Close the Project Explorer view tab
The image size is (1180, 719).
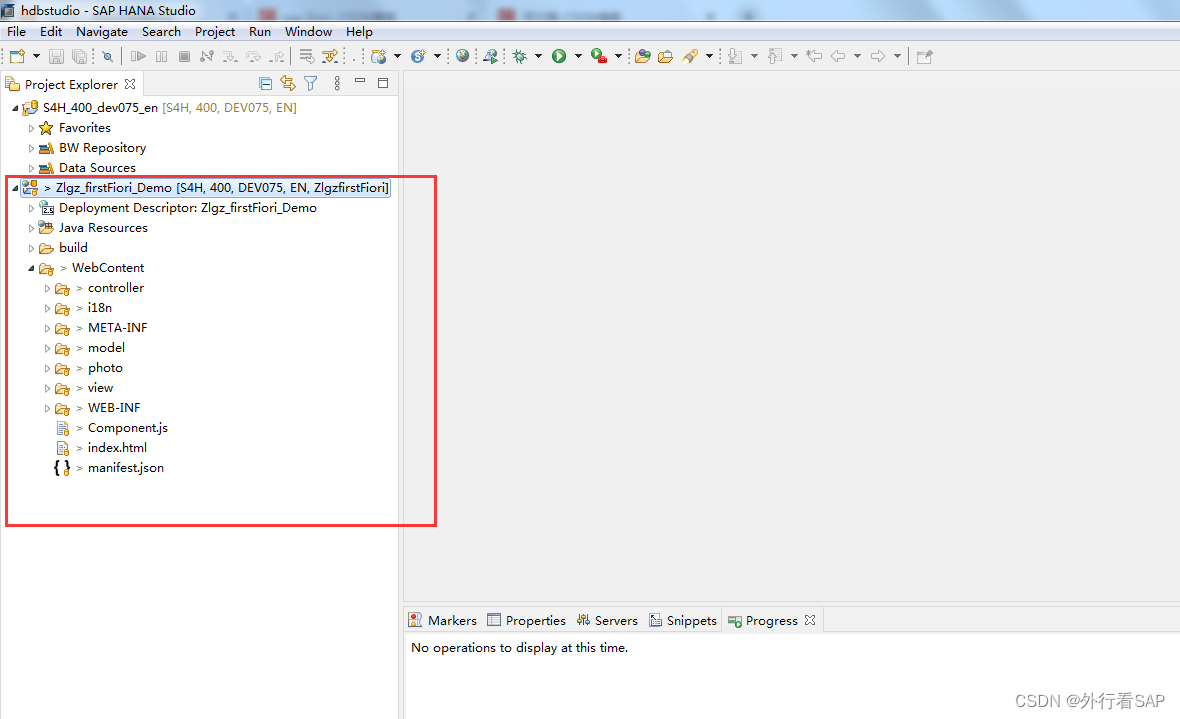130,84
